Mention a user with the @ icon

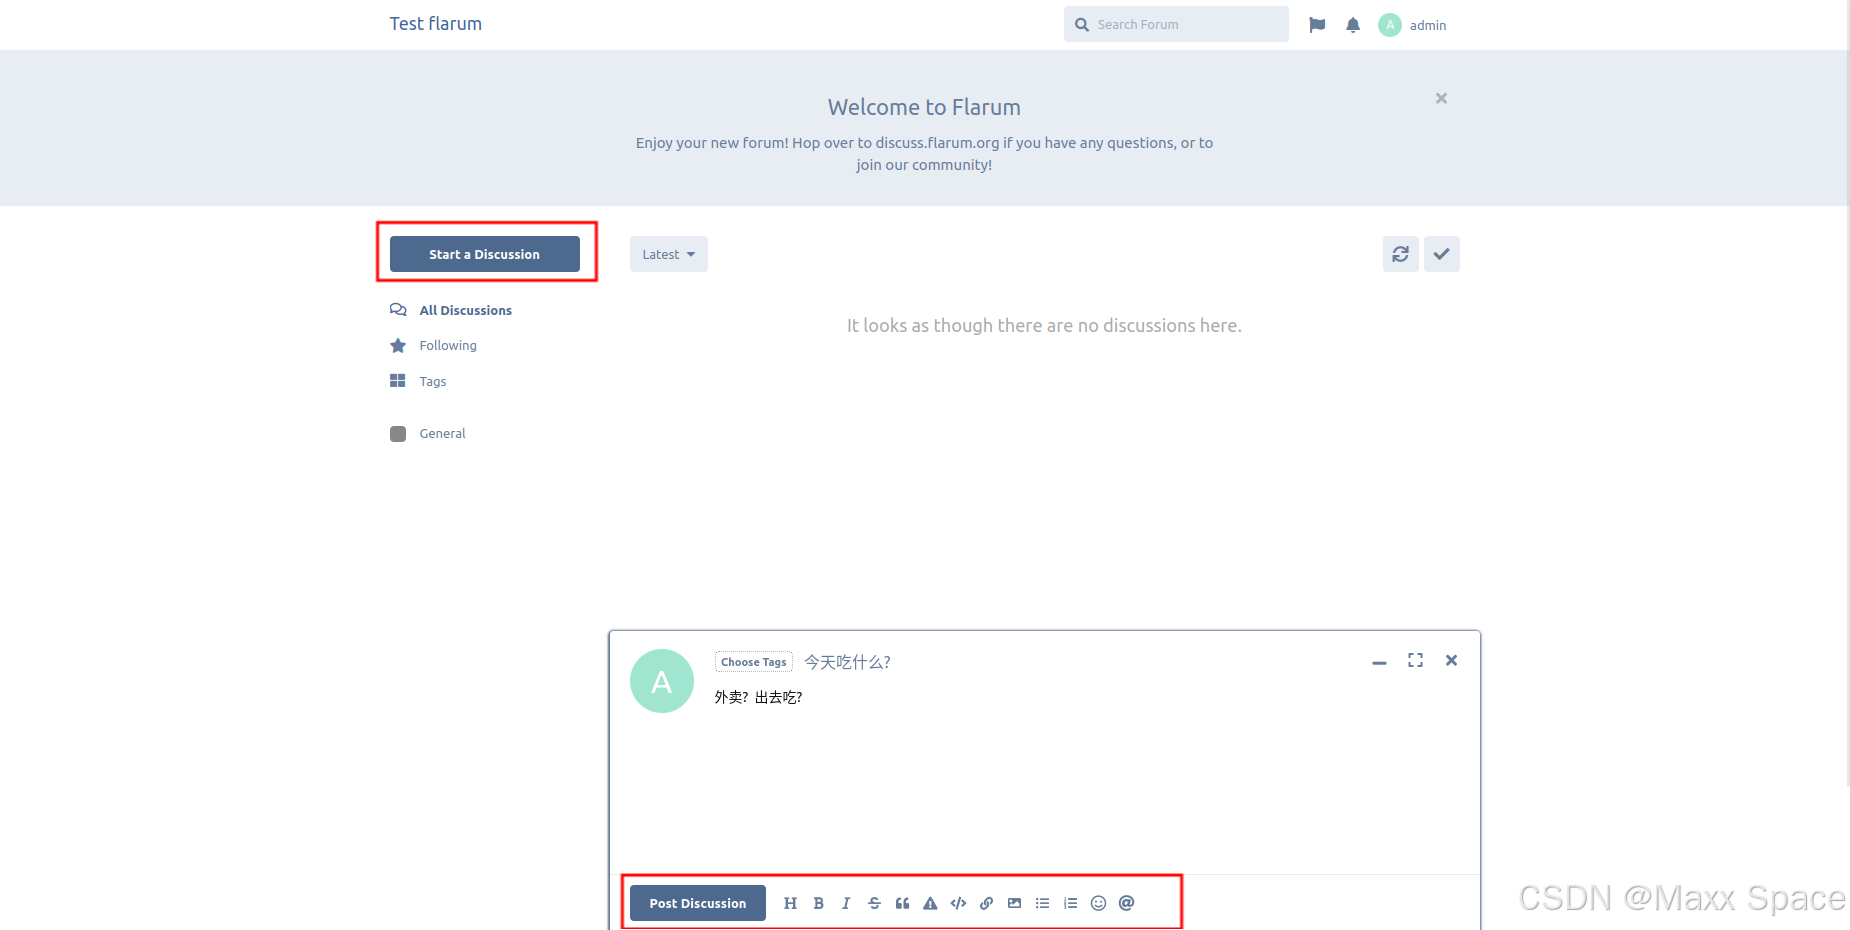(x=1126, y=903)
